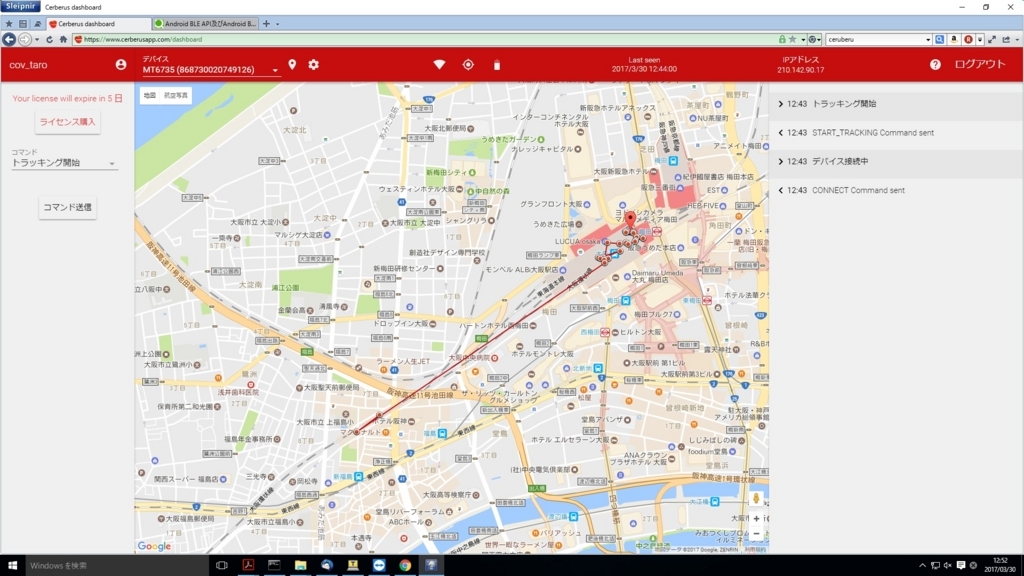Open bookmarks star panel in tab bar
1024x576 pixels.
click(8, 24)
